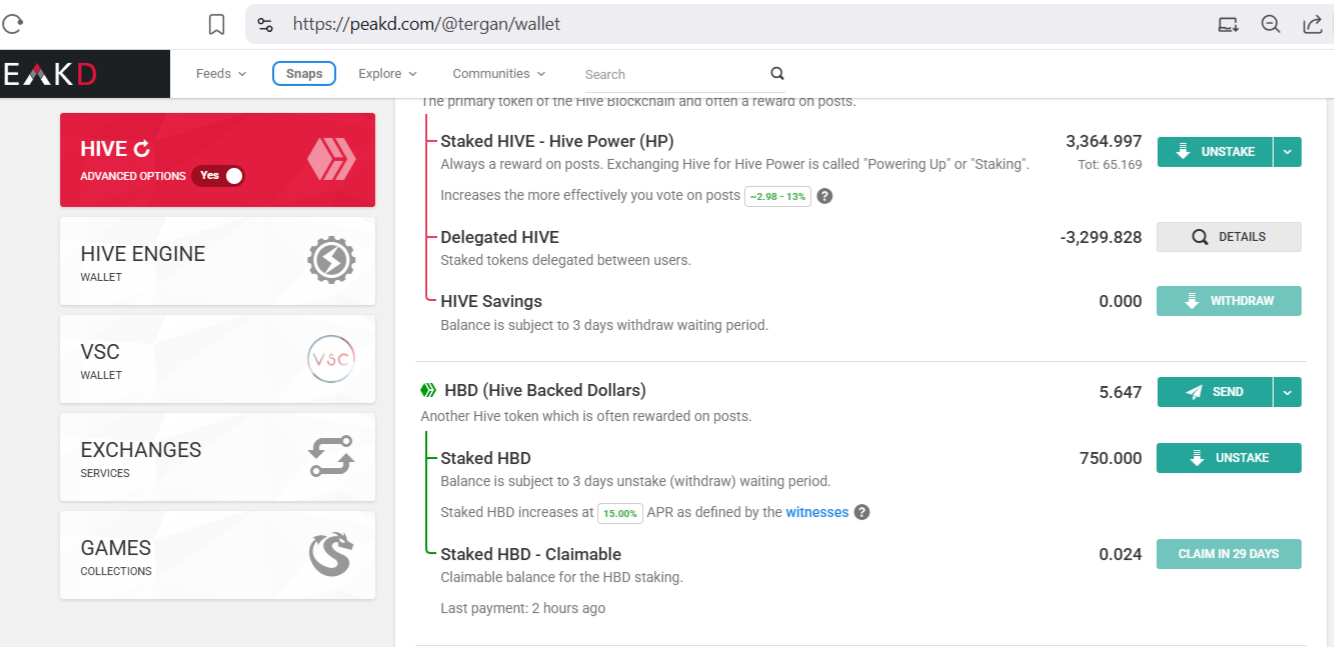Click the Staked HBD - Claimable heading
The width and height of the screenshot is (1334, 647).
pyautogui.click(x=531, y=554)
